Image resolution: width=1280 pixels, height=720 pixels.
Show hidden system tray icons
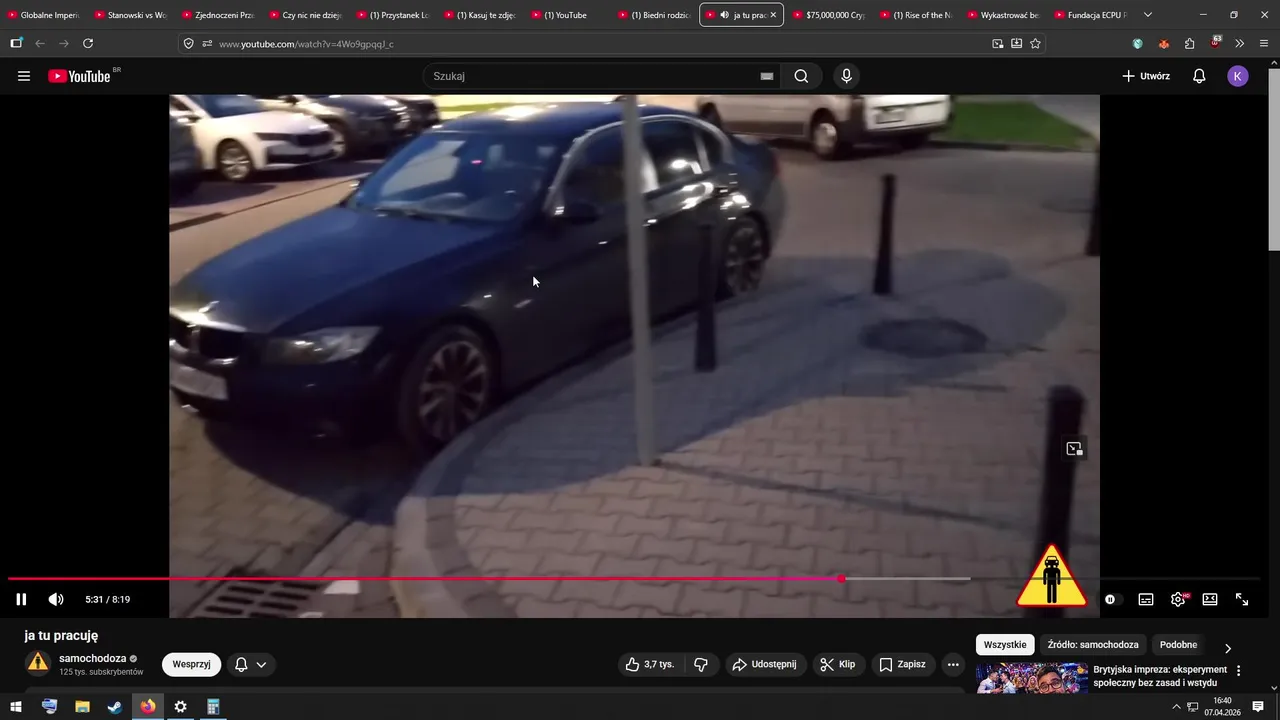[x=1176, y=707]
